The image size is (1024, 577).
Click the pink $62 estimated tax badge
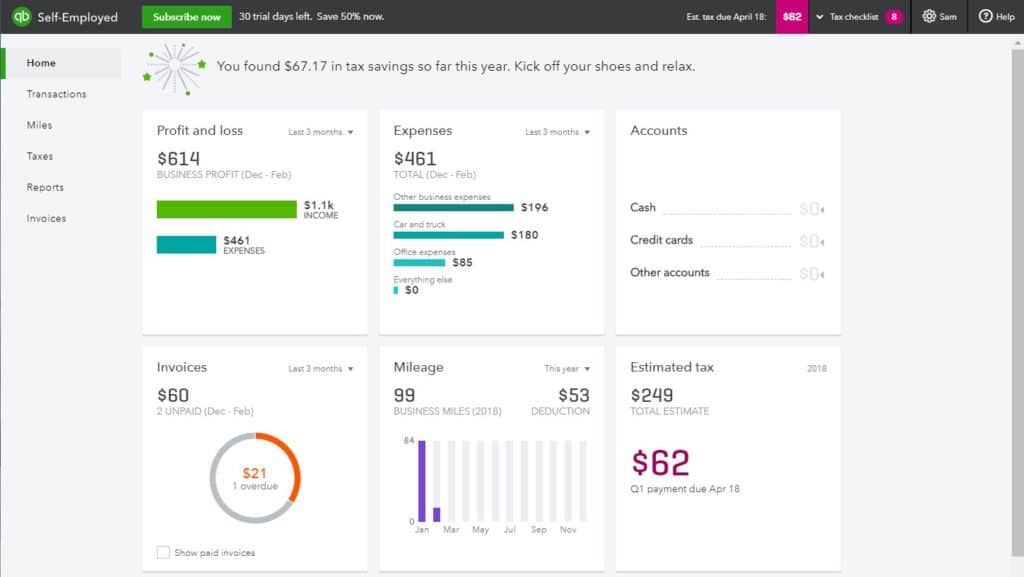tap(791, 17)
